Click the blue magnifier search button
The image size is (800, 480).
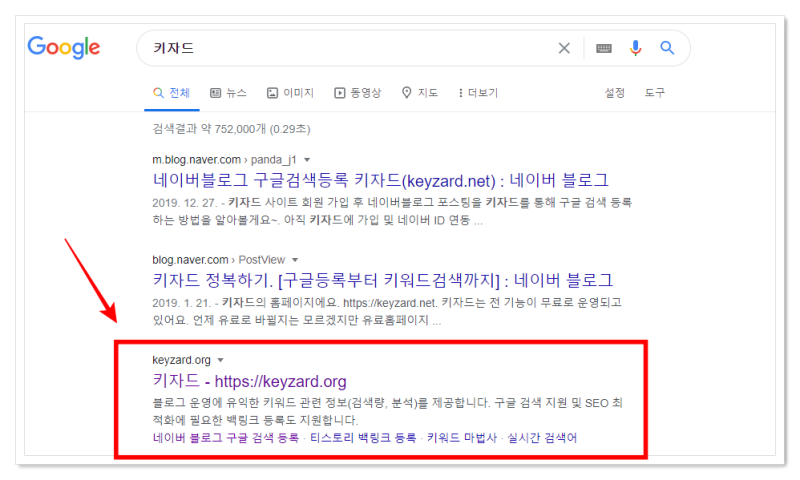click(667, 48)
